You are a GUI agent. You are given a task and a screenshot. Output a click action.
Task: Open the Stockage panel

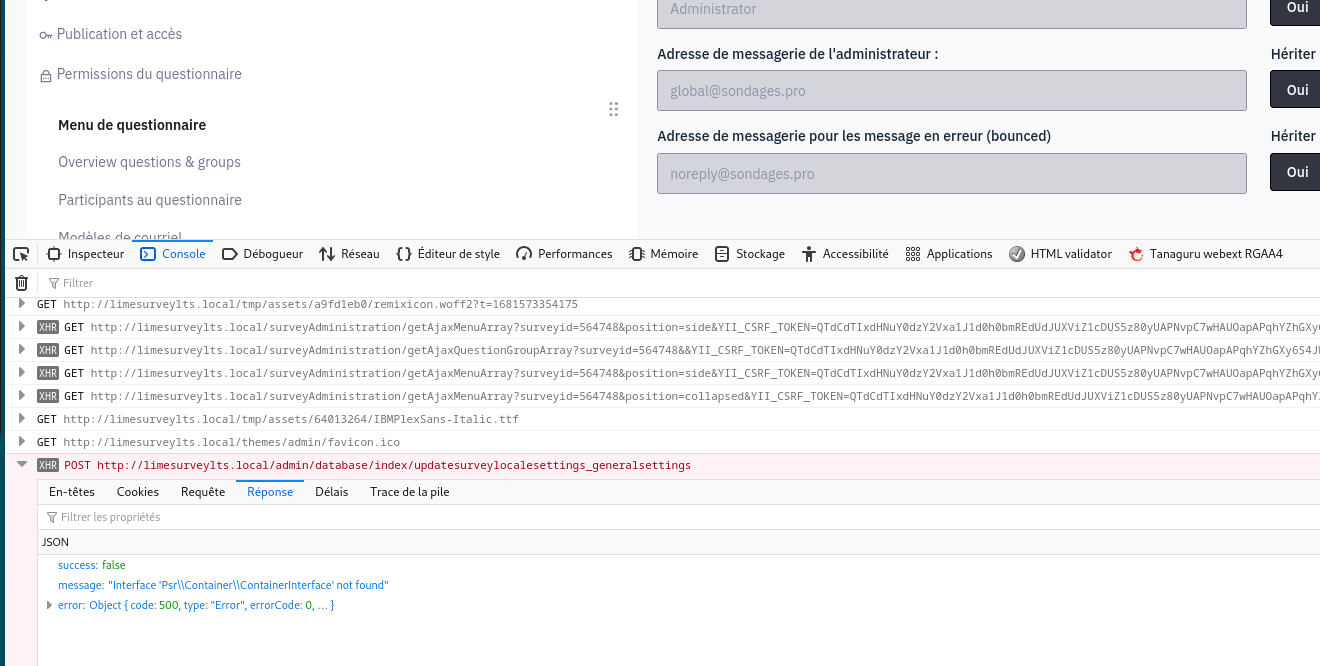(x=749, y=254)
